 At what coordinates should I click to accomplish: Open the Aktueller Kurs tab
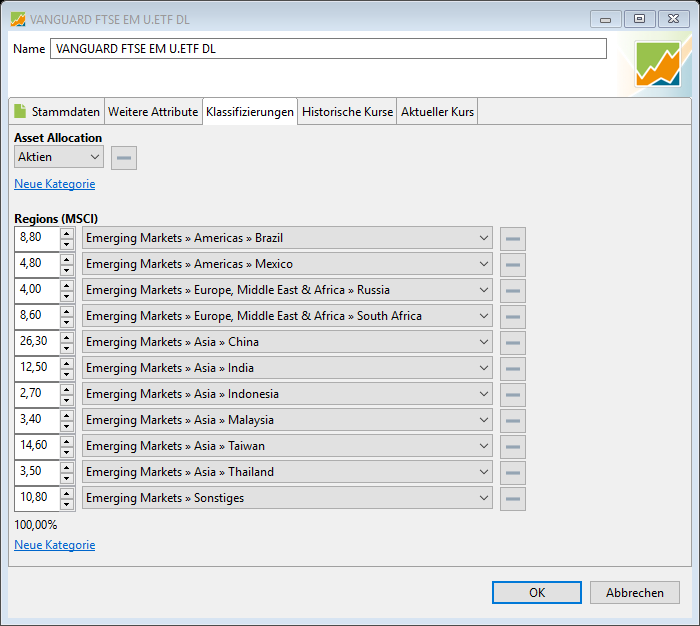[x=437, y=112]
